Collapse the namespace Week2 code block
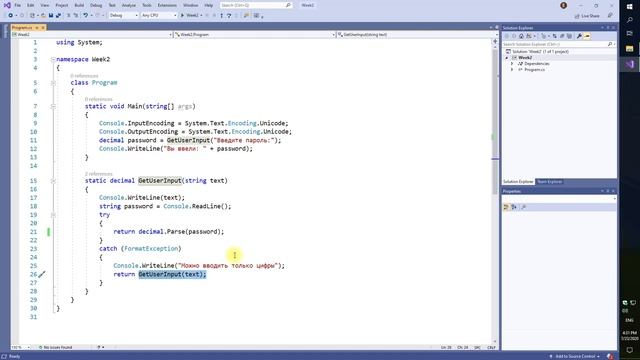The image size is (640, 360). point(53,60)
